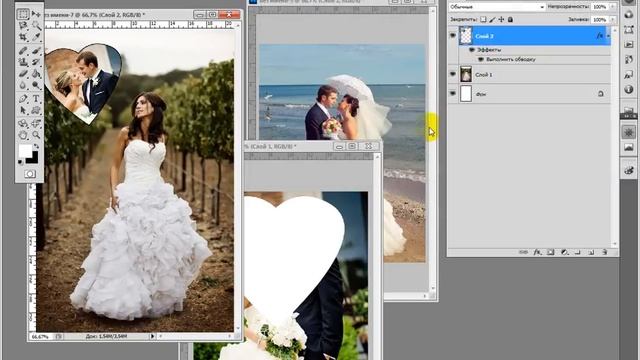
Task: Create new fill or adjustment layer
Action: [564, 252]
